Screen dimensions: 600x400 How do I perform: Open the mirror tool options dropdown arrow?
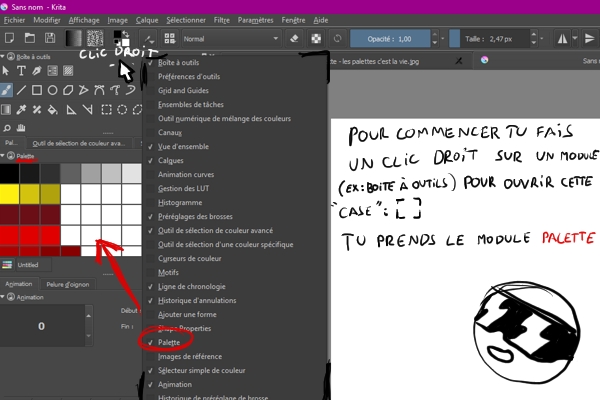click(x=575, y=38)
